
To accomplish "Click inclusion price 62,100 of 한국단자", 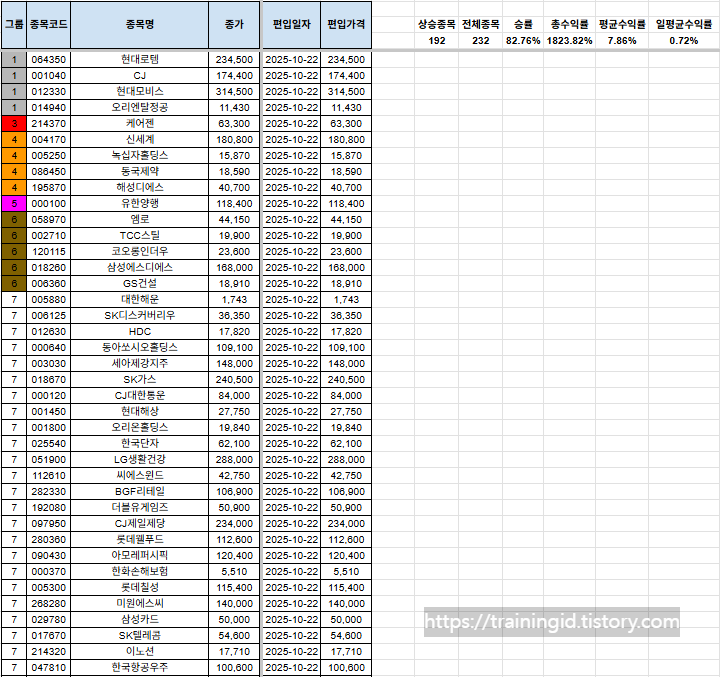I will click(x=346, y=444).
